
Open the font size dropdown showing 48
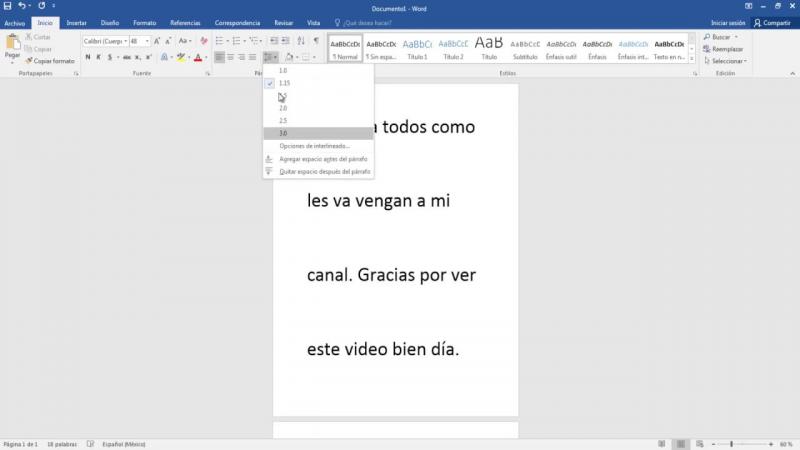tap(148, 41)
